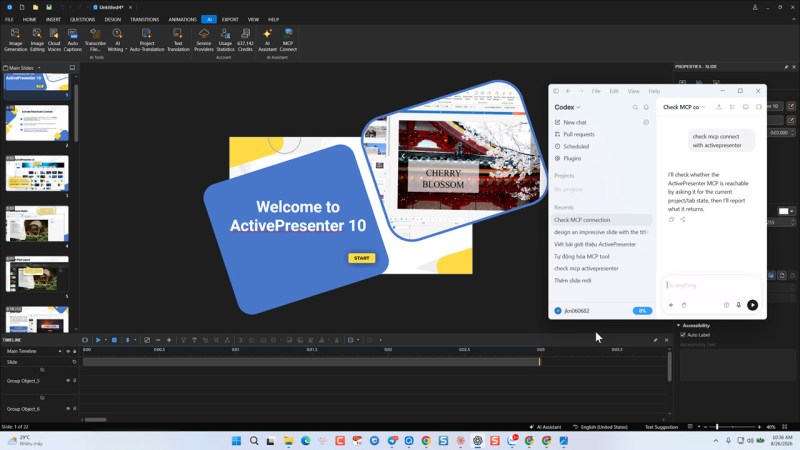Open Service Providers settings
The height and width of the screenshot is (450, 800).
point(204,39)
